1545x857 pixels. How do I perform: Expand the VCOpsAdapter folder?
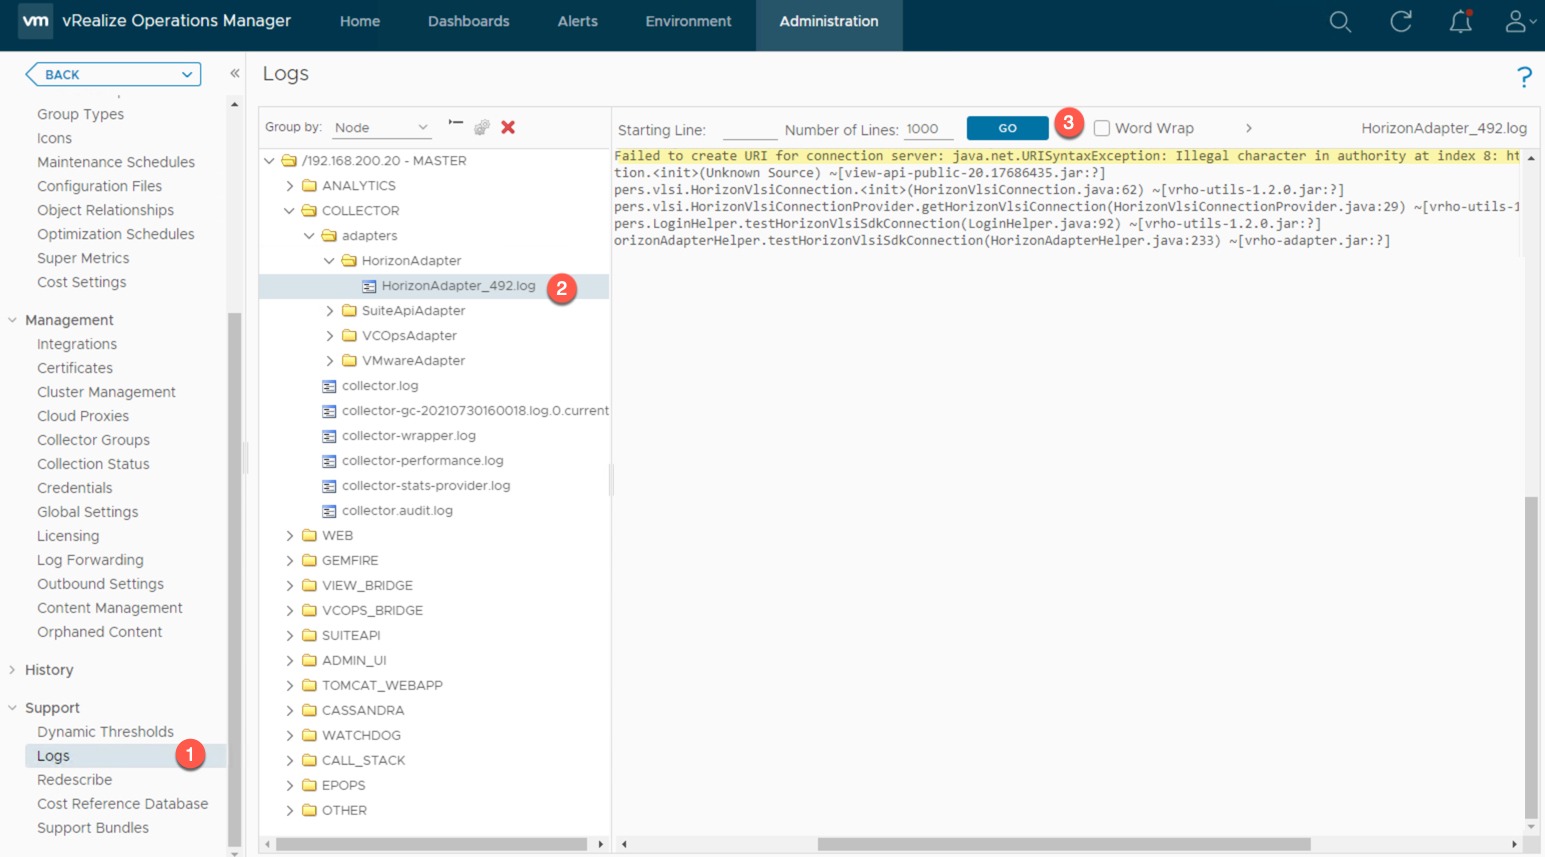pos(329,336)
